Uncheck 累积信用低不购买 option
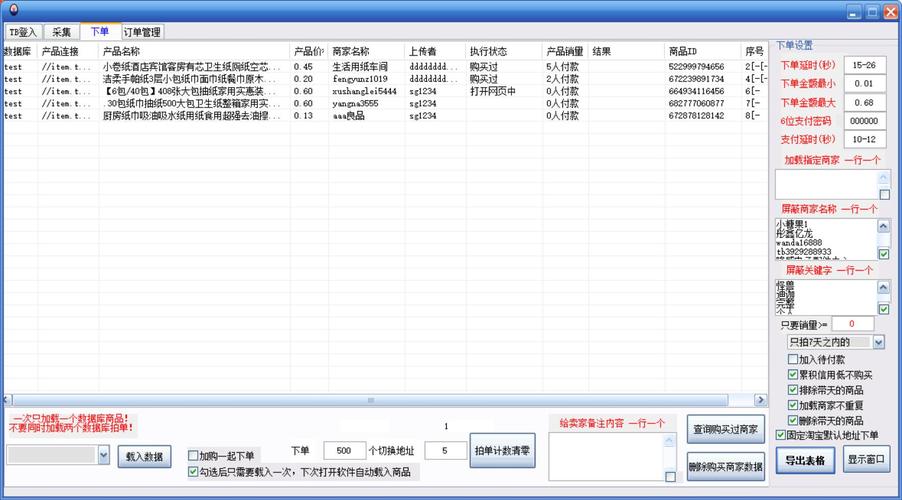 tap(794, 375)
